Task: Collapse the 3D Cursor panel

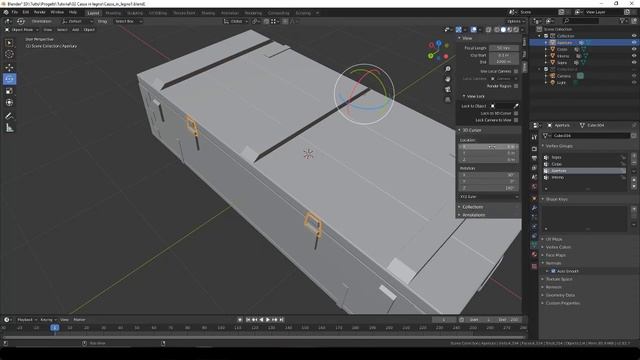Action: [471, 130]
